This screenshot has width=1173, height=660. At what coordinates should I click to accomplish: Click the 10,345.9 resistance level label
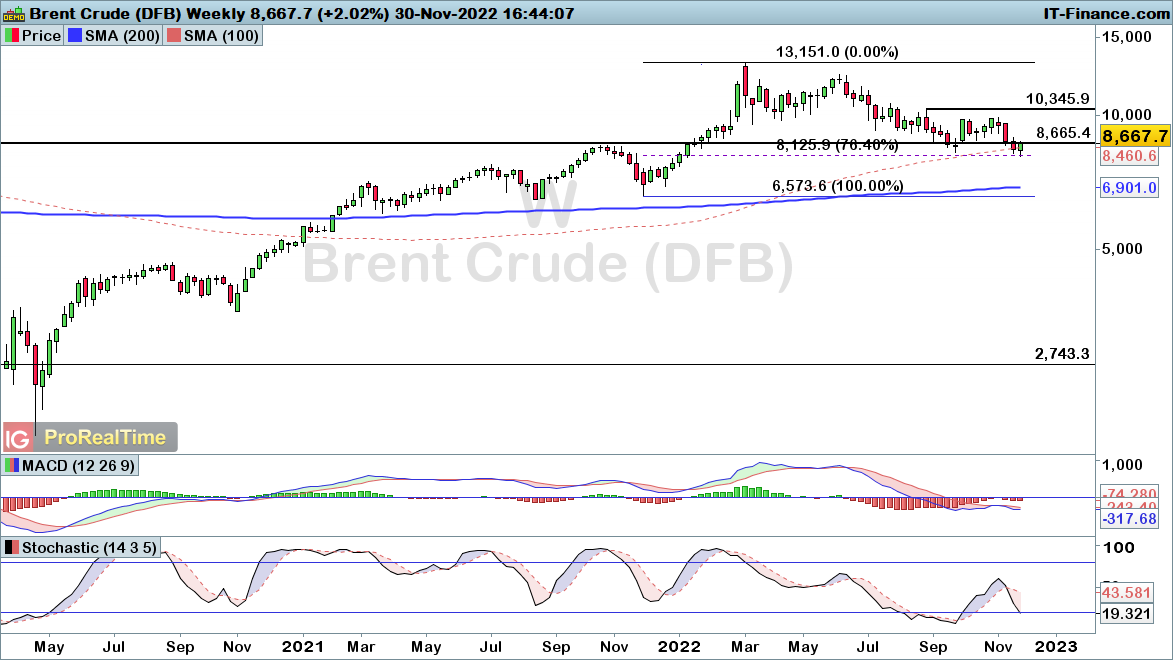(1057, 99)
